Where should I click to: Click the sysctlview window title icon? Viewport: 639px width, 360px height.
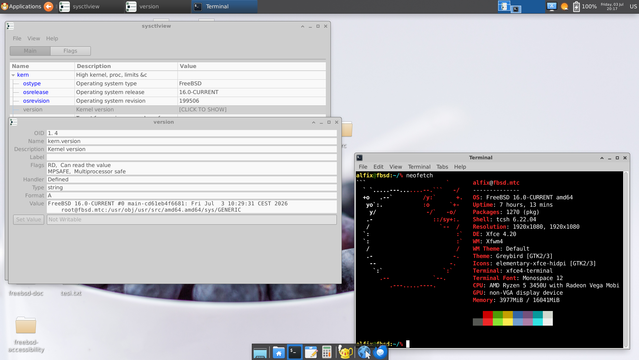[10, 26]
